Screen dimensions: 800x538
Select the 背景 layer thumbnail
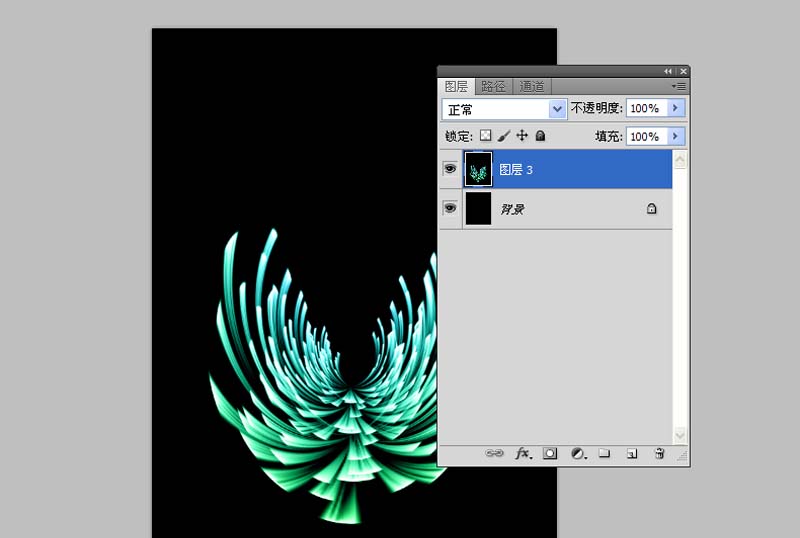479,208
